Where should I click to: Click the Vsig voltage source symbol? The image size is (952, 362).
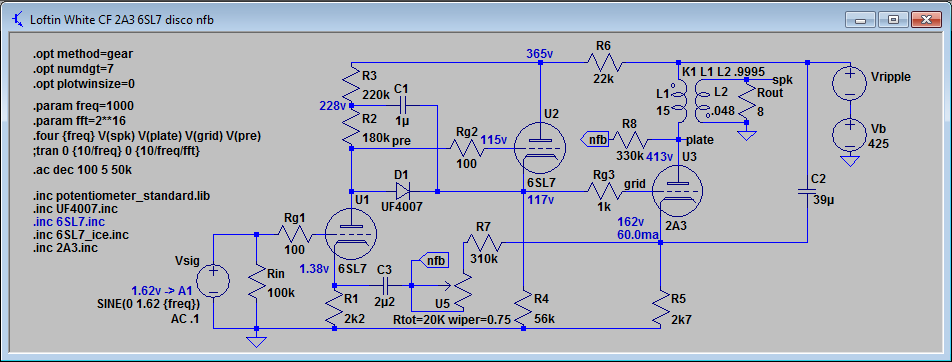point(213,281)
